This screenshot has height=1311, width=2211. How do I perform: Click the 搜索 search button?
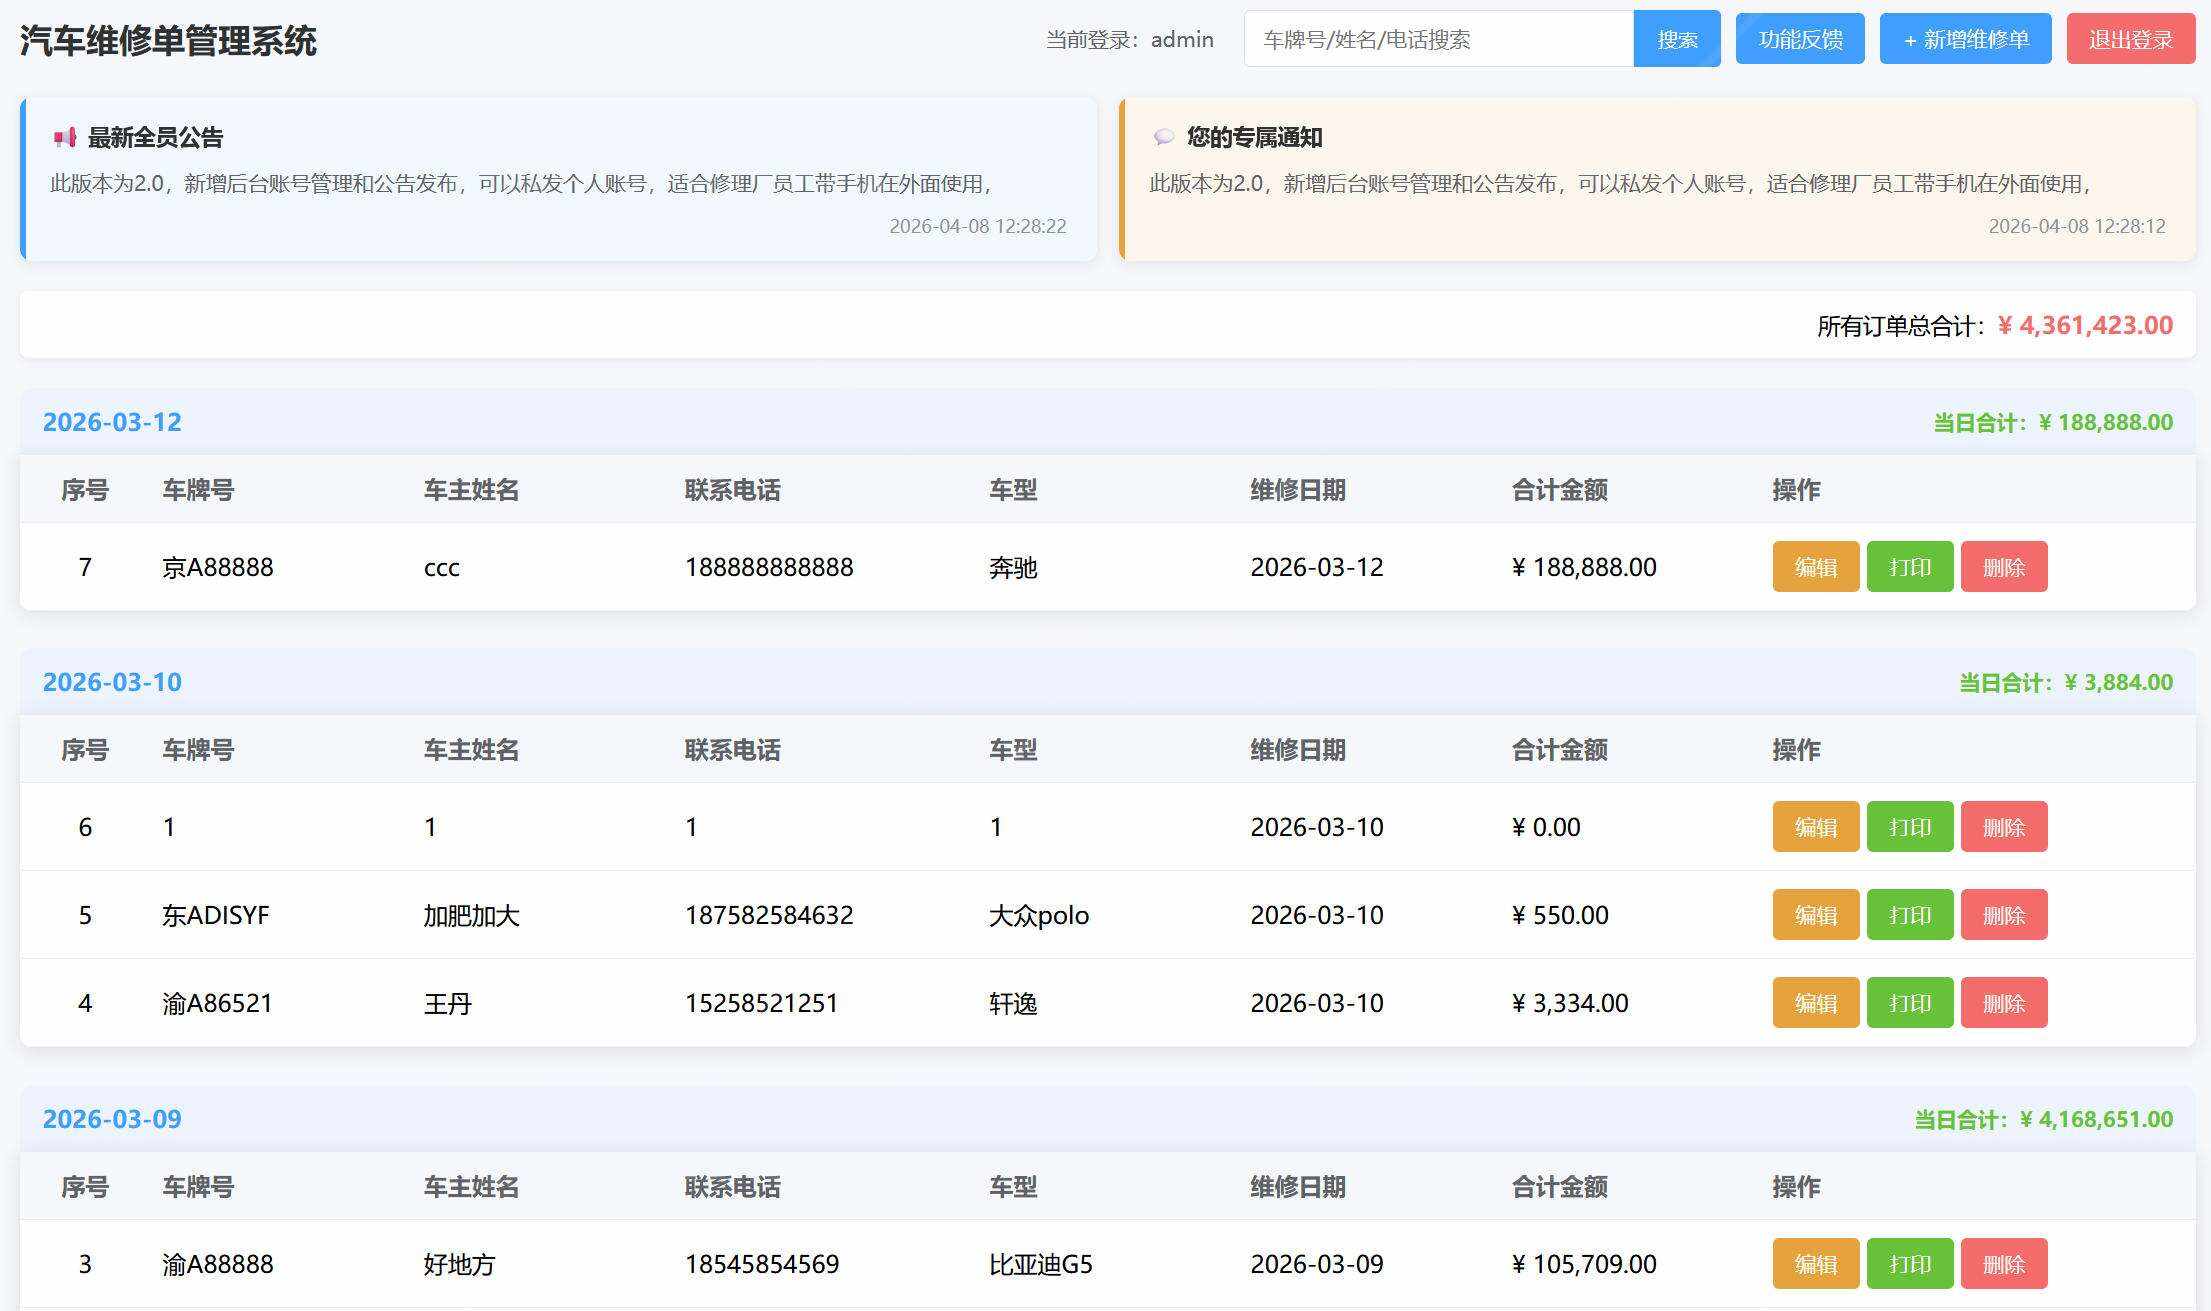coord(1676,38)
